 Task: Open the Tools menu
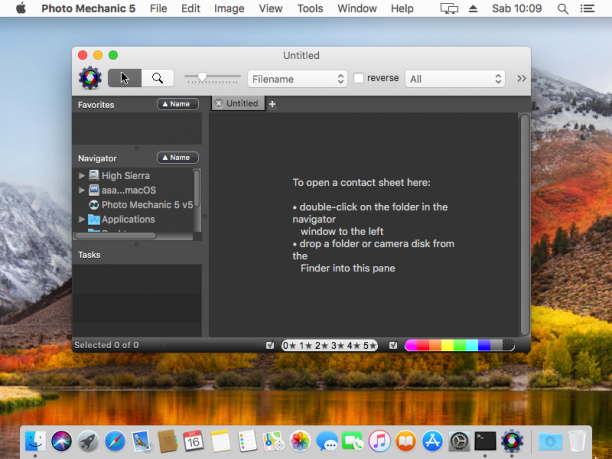(x=310, y=8)
